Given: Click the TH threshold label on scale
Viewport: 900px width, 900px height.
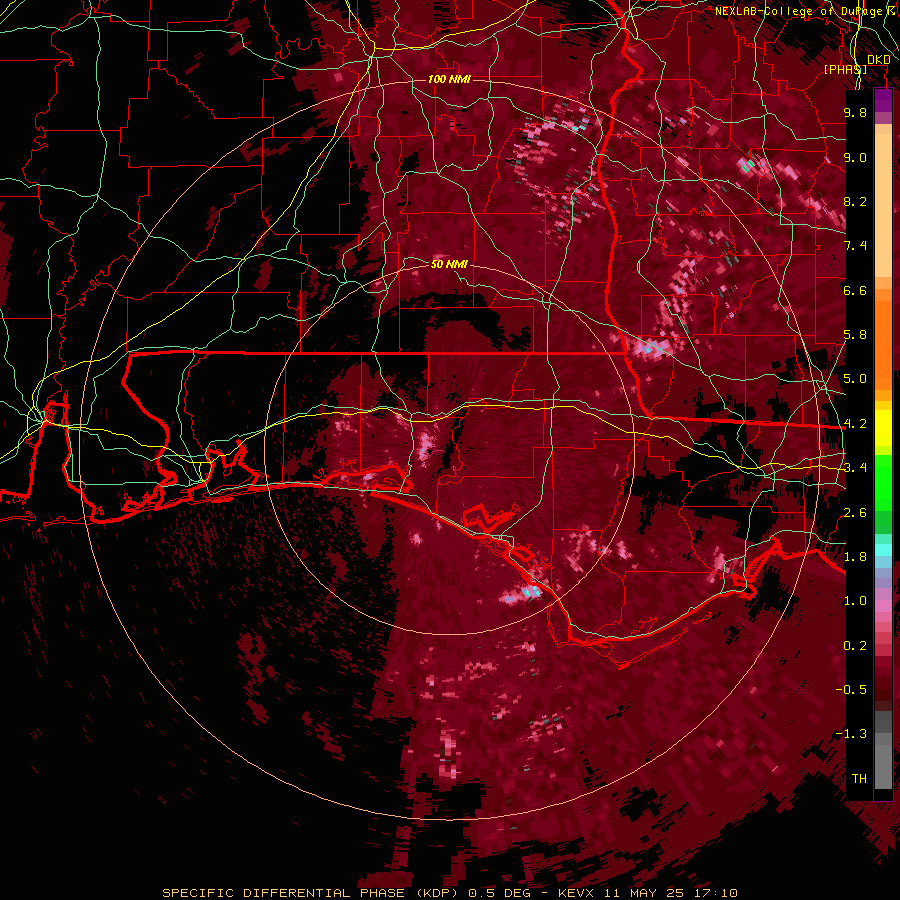Looking at the screenshot, I should [x=859, y=779].
